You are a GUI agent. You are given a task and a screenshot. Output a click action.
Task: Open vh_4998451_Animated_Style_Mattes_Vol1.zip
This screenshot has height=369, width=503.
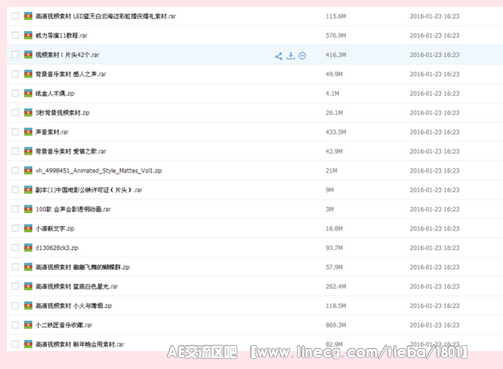[99, 171]
